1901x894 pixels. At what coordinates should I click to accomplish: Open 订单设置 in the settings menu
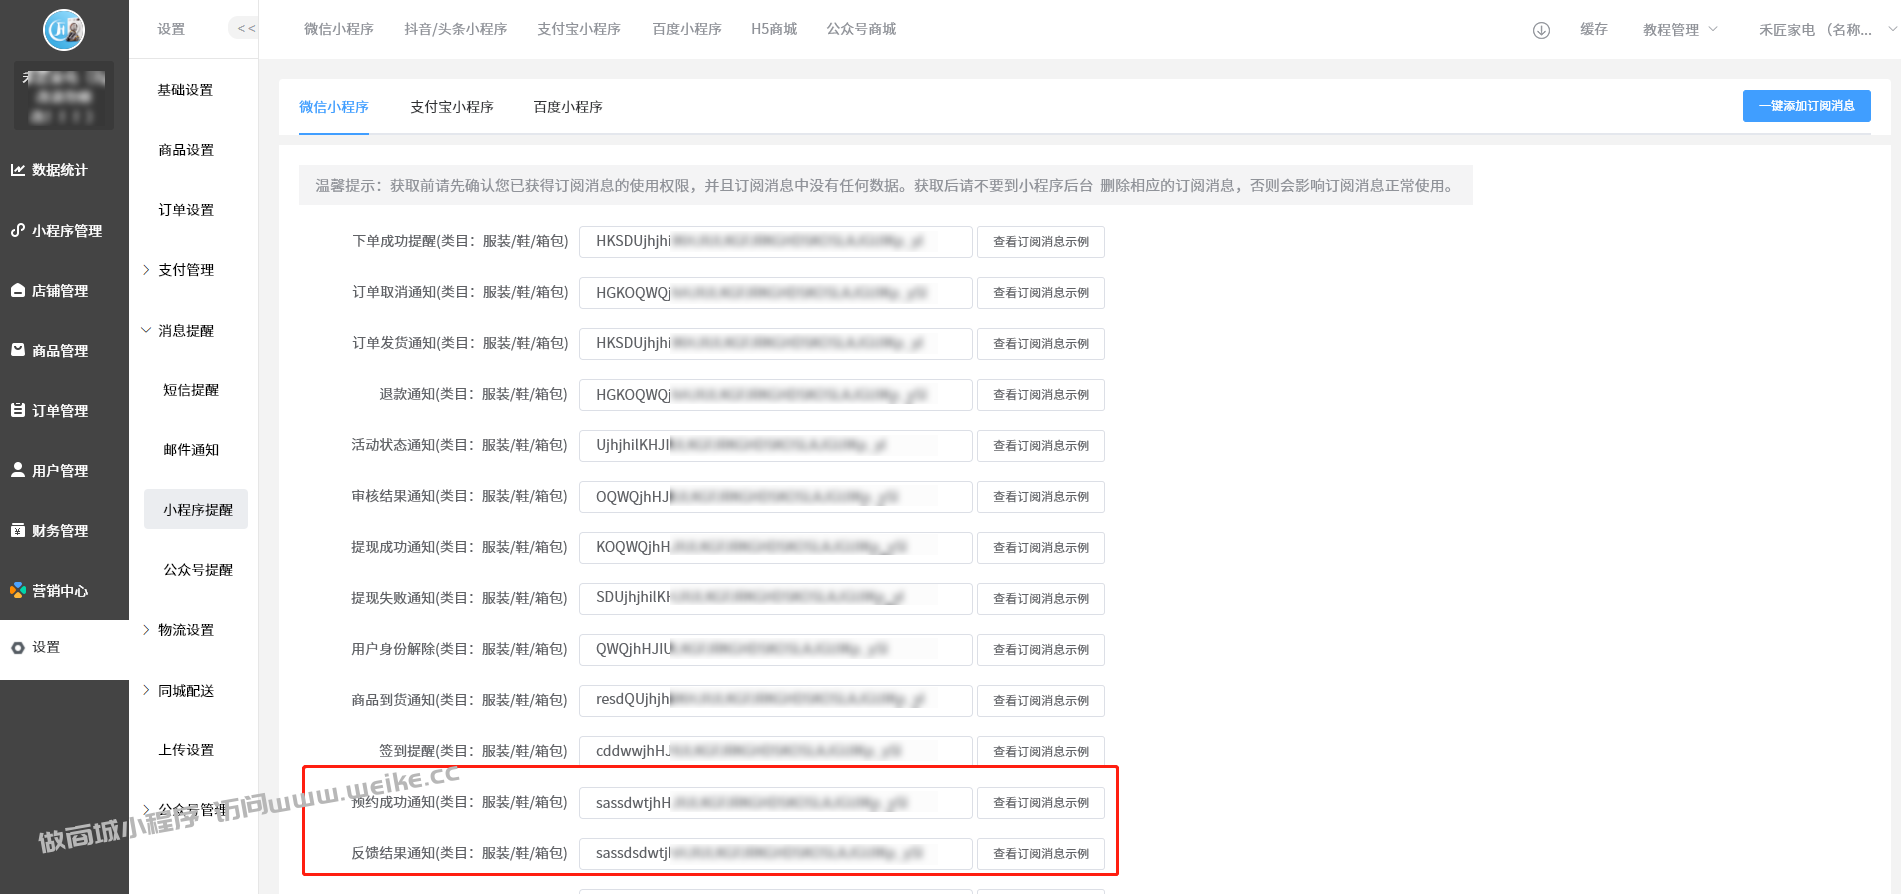[x=186, y=210]
